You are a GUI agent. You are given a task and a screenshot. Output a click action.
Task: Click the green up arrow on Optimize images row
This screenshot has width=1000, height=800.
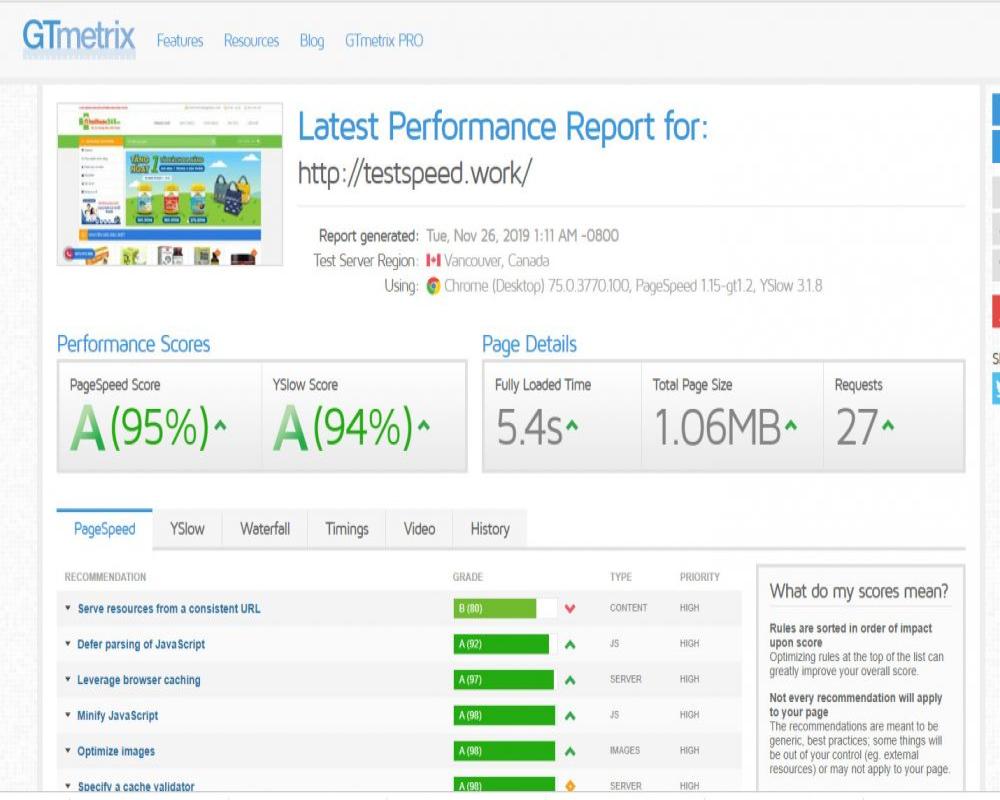point(570,752)
